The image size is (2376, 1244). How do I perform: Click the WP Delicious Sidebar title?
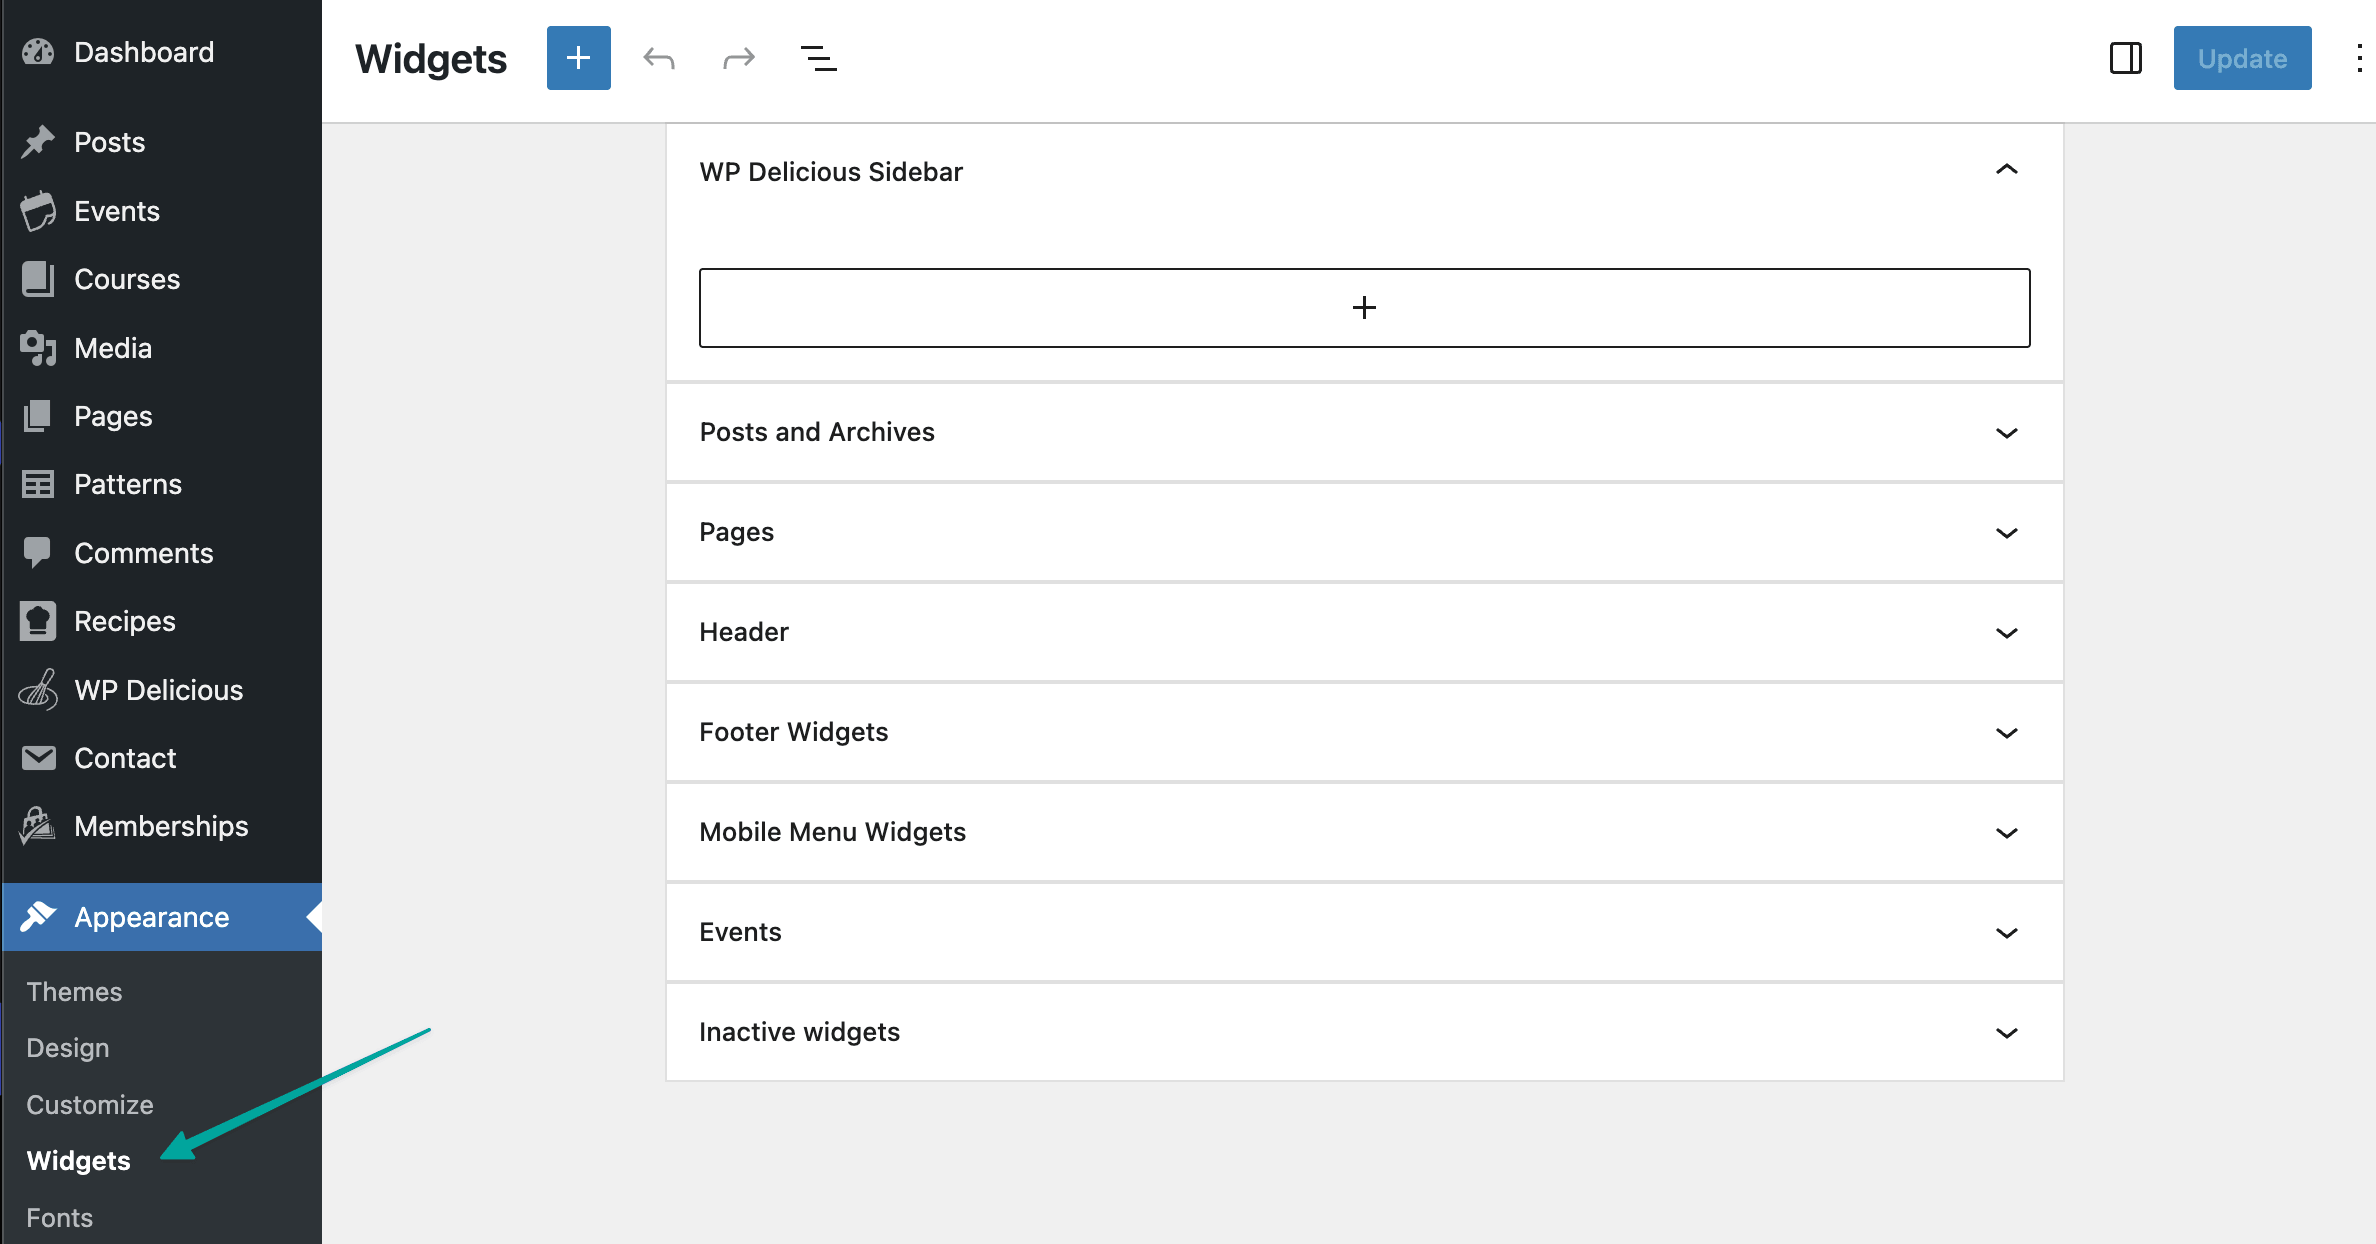pos(831,172)
